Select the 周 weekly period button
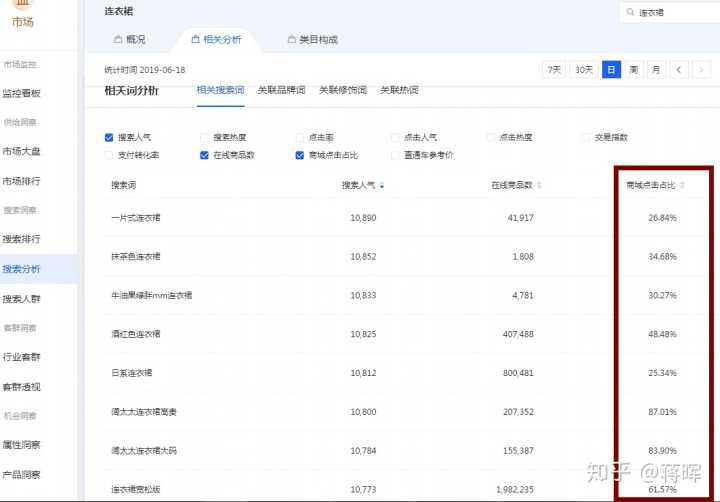Viewport: 720px width, 502px height. (x=633, y=69)
